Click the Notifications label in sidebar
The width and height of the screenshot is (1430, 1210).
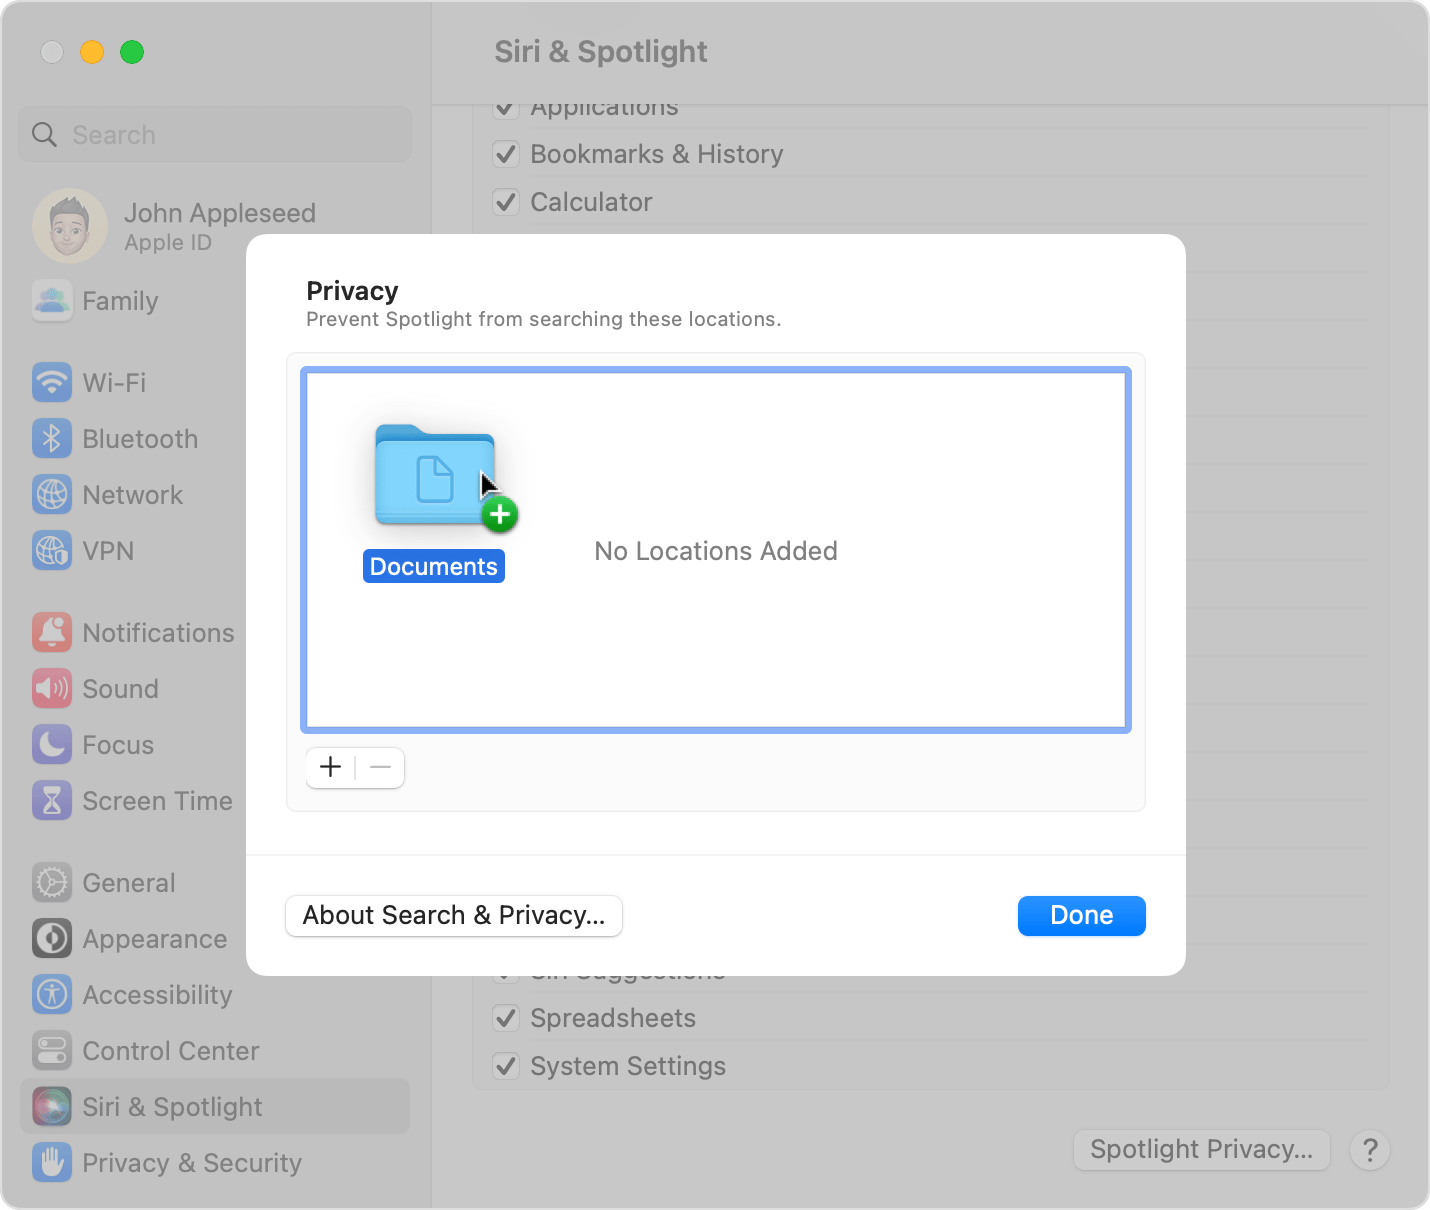click(x=158, y=633)
